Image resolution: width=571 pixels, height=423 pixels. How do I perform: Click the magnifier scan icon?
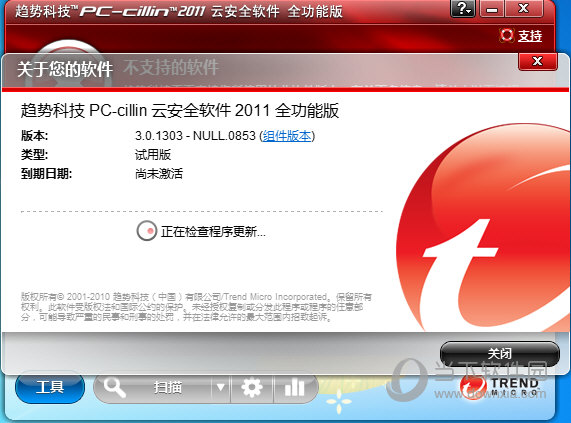114,387
